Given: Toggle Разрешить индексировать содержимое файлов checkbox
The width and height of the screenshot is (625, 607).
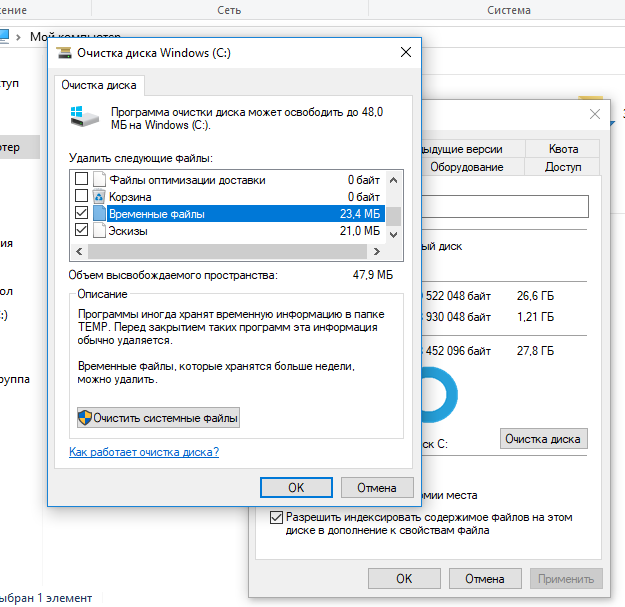Looking at the screenshot, I should pyautogui.click(x=276, y=517).
